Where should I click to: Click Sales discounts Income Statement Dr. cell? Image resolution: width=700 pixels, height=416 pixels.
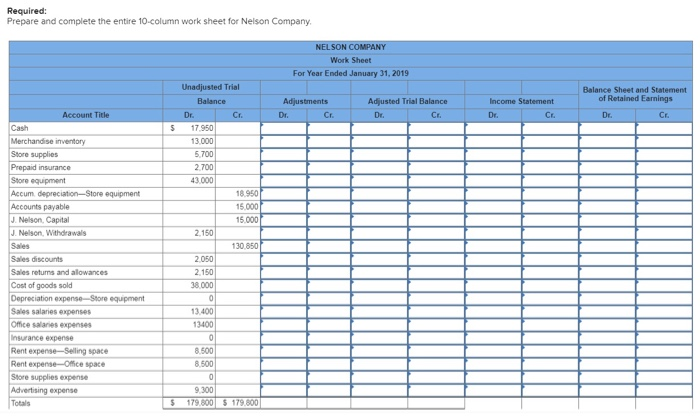click(x=493, y=259)
